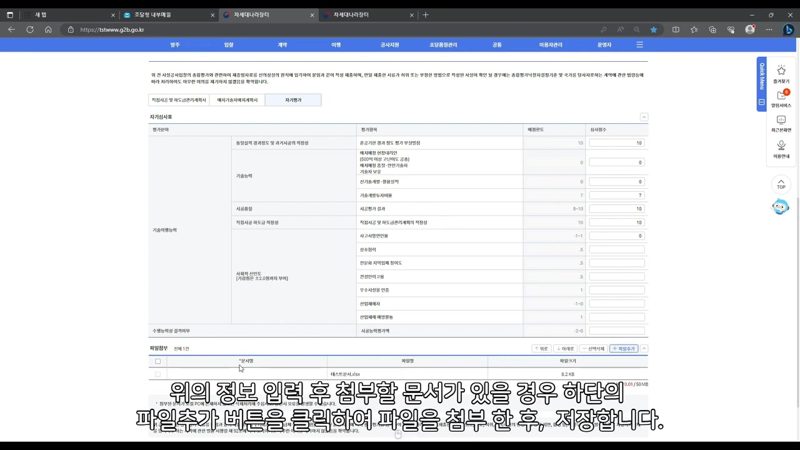This screenshot has width=800, height=450.
Task: Check the checkbox for the 테스트문서 file row
Action: [158, 374]
